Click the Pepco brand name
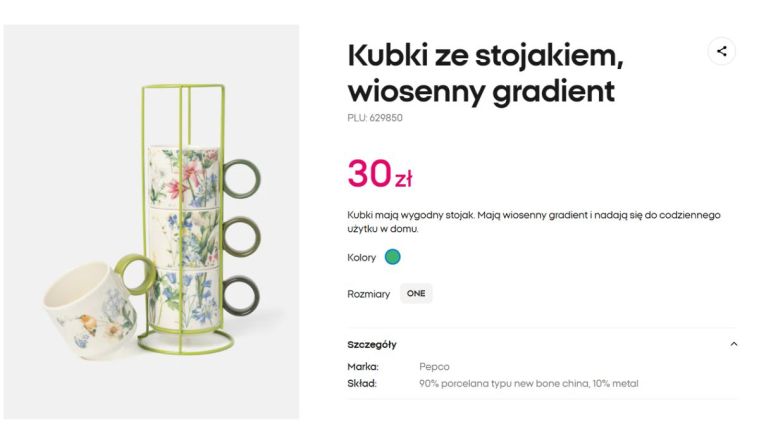Viewport: 759px width, 443px height. [x=434, y=367]
